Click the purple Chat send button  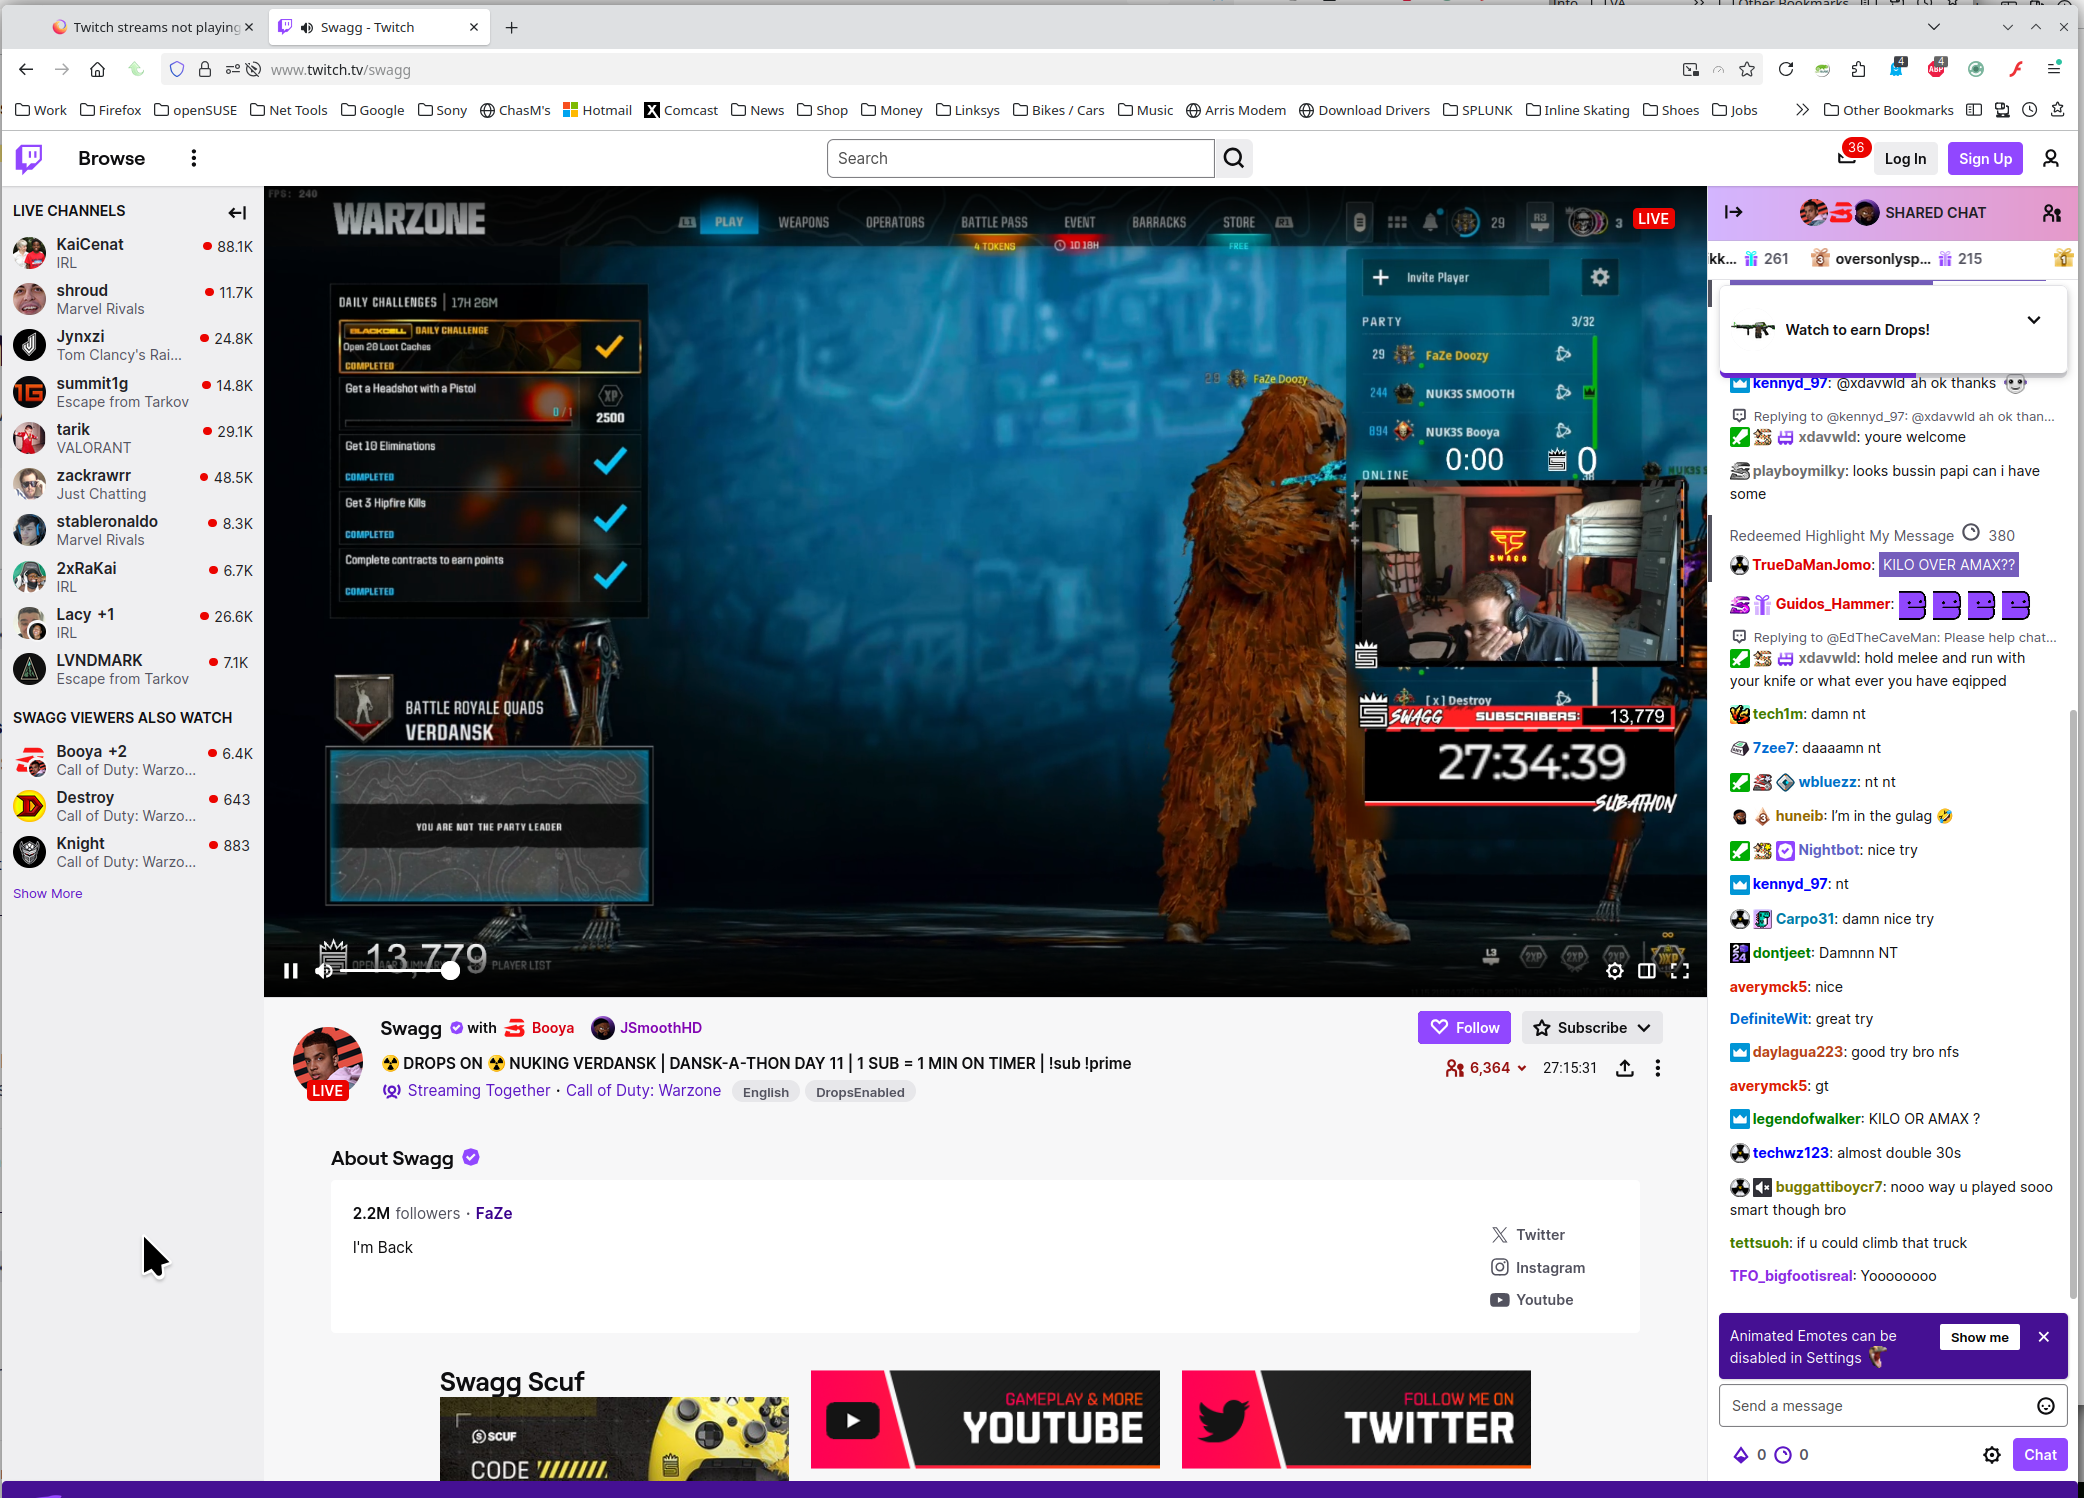[2040, 1455]
